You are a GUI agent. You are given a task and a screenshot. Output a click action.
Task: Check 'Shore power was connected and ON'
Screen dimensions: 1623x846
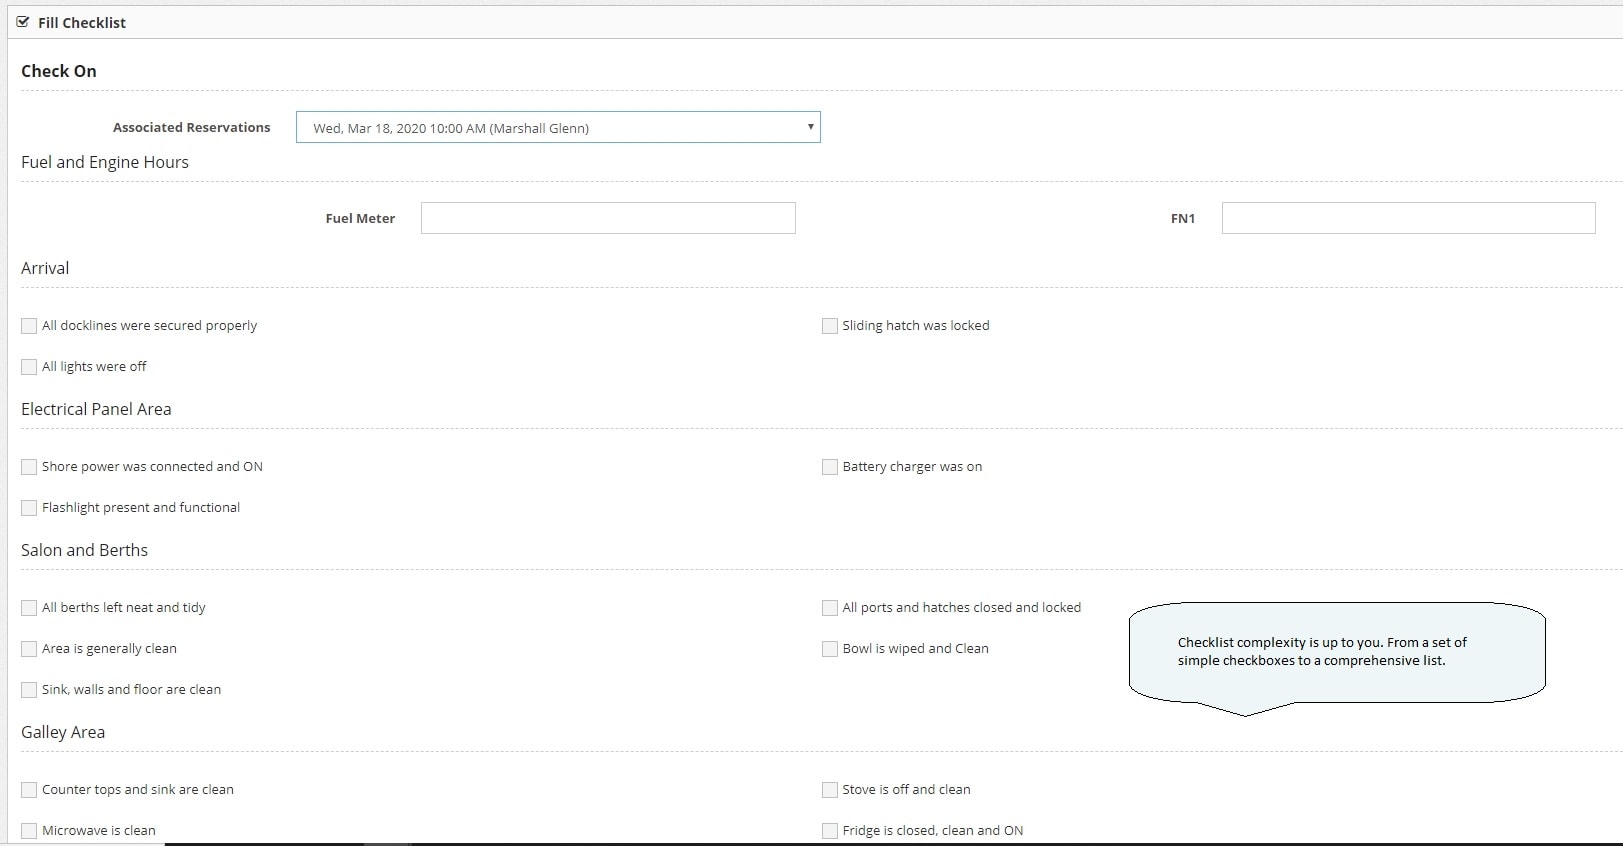[x=29, y=467]
